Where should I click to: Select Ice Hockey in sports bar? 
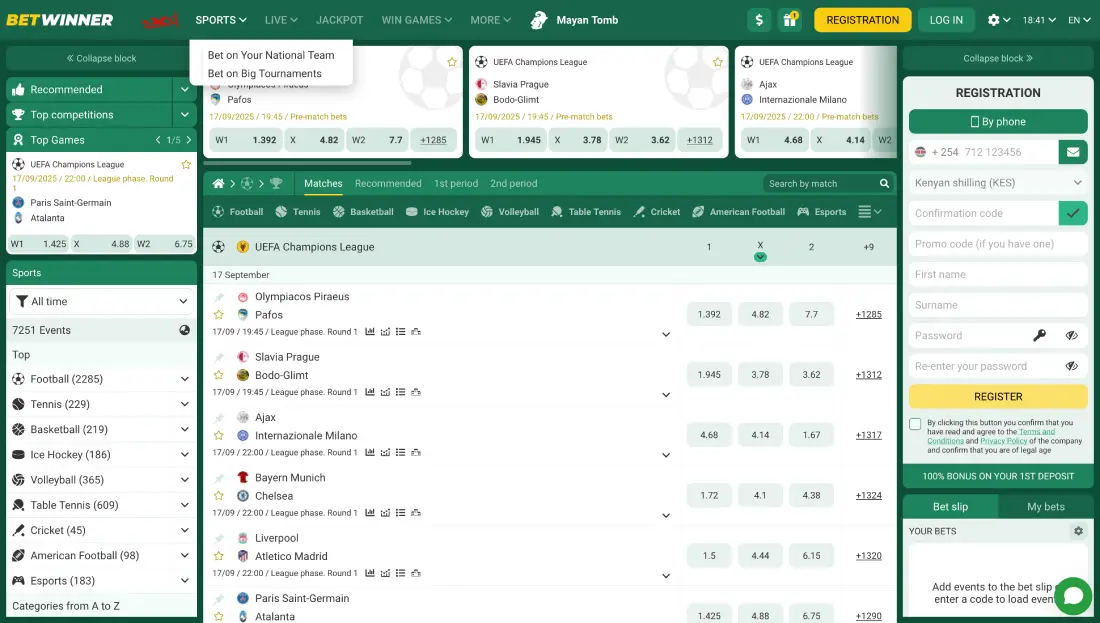click(437, 211)
